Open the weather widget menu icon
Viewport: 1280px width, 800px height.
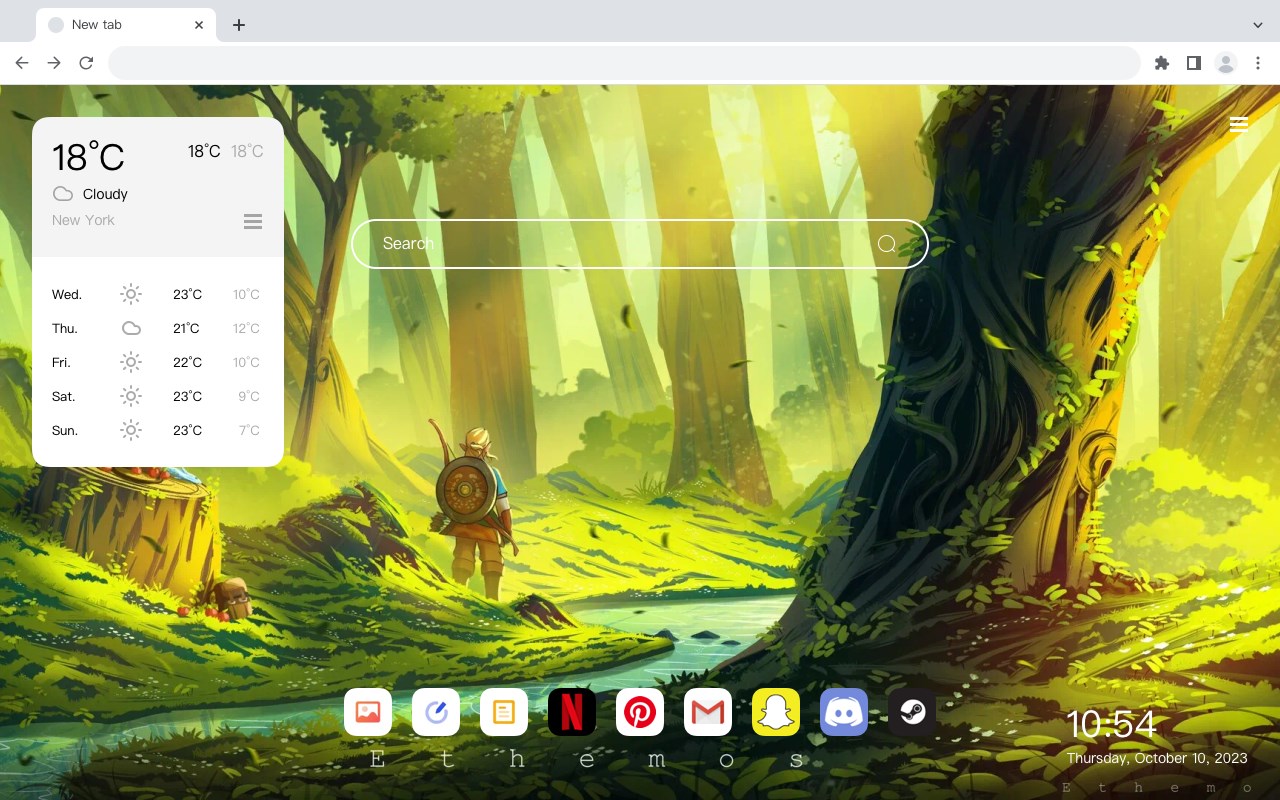coord(253,221)
